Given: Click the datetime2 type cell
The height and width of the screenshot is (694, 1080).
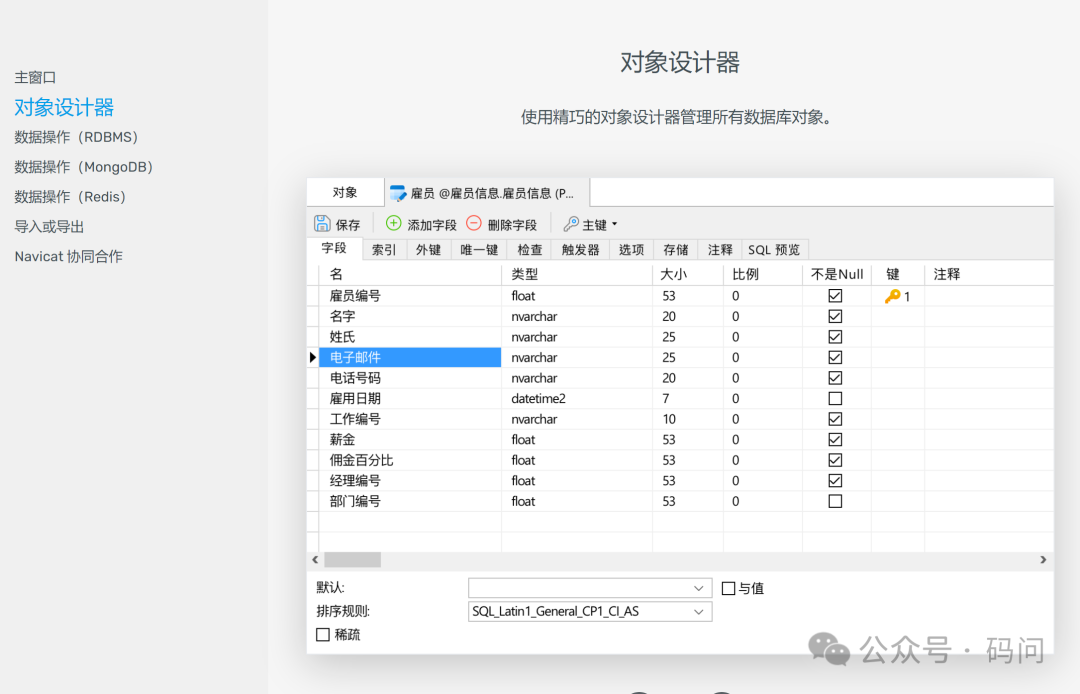Looking at the screenshot, I should (x=577, y=399).
